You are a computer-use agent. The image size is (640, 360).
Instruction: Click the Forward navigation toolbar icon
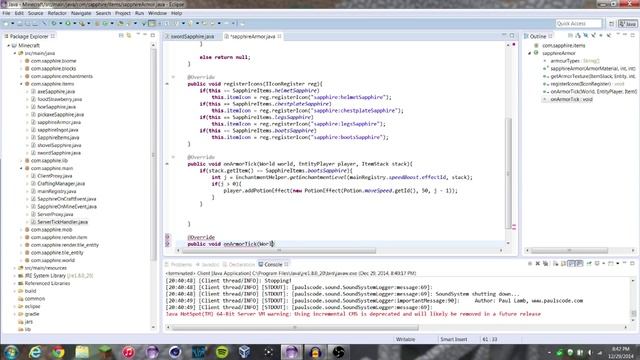coord(226,23)
